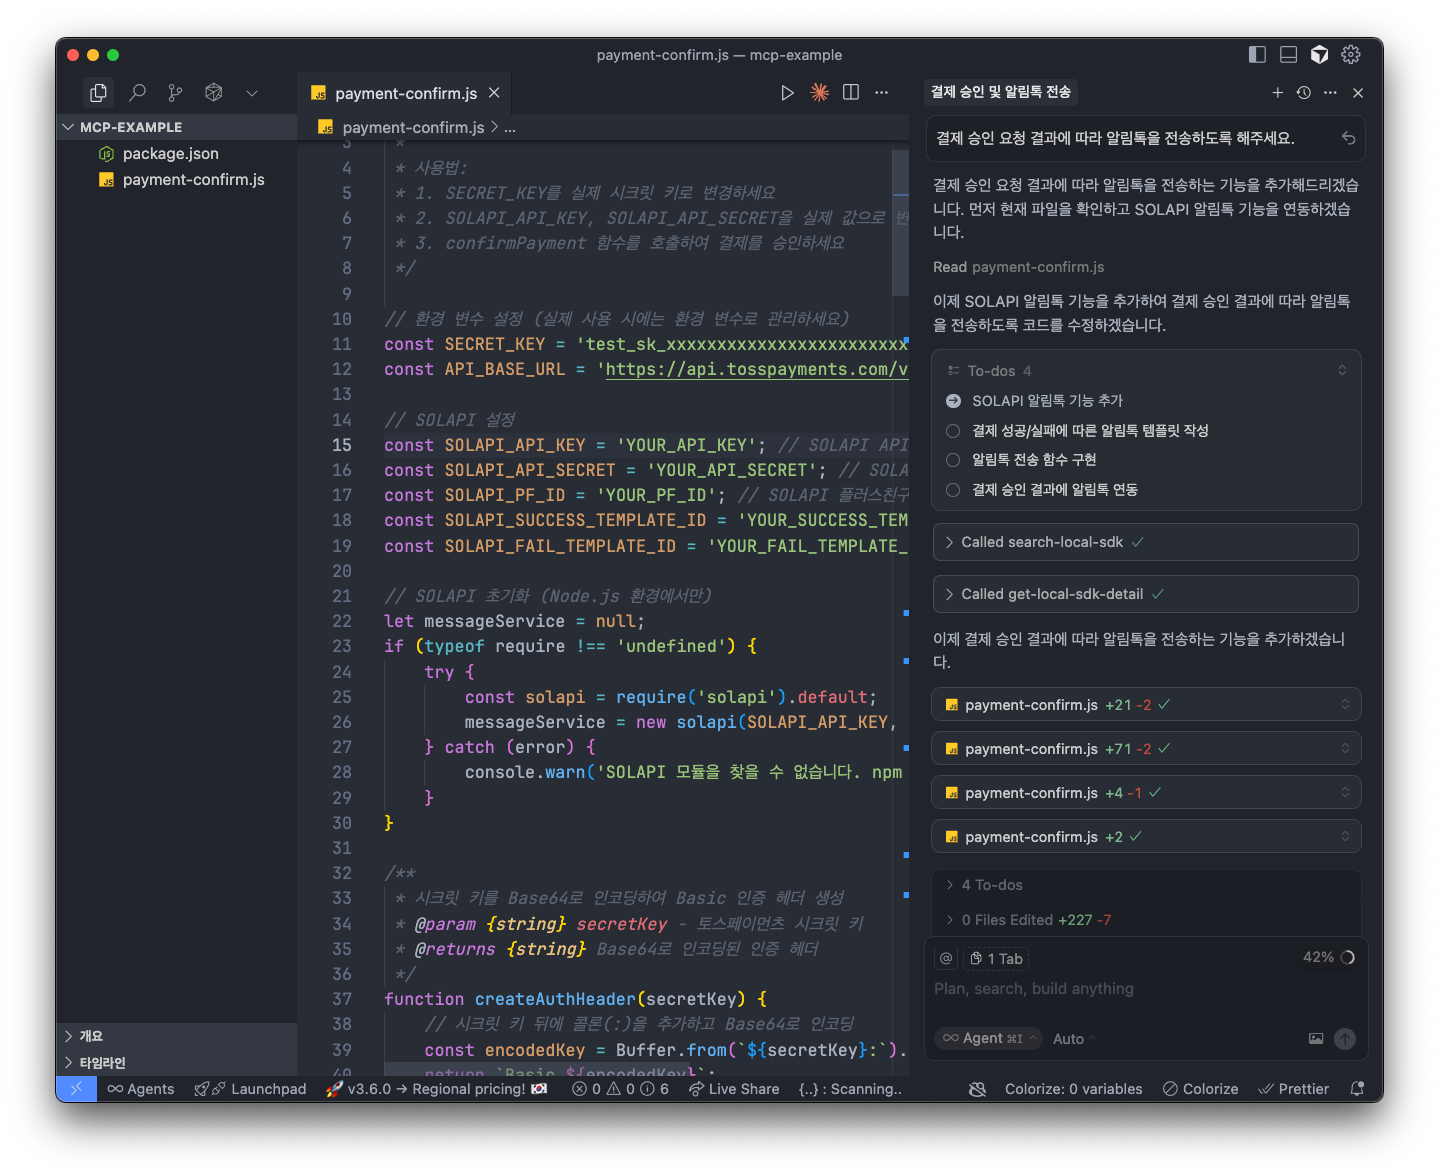Open the Auto model dropdown
The image size is (1439, 1176).
tap(1074, 1039)
